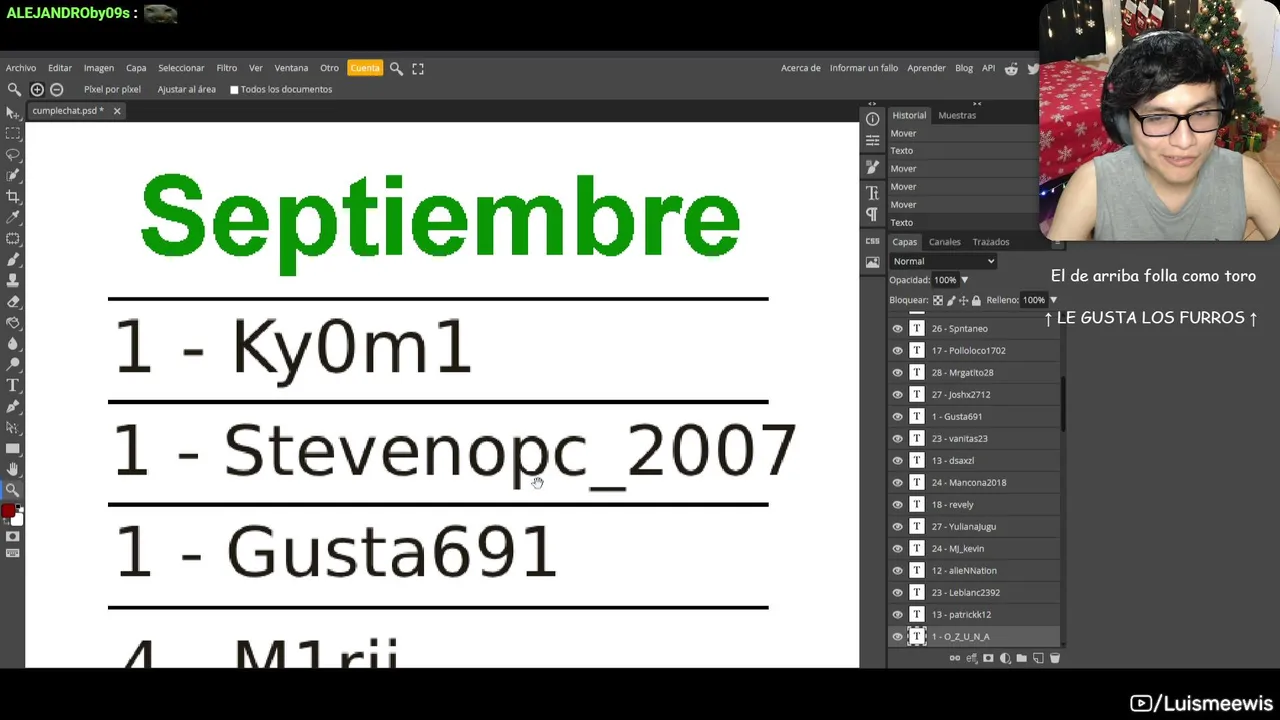Select the Blur drop tool
Viewport: 1280px width, 720px height.
click(12, 344)
